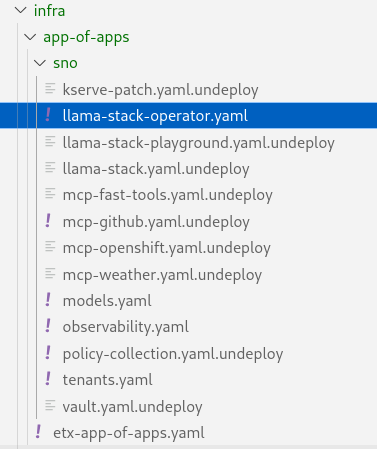Select the infra folder label
The height and width of the screenshot is (449, 377).
(49, 11)
